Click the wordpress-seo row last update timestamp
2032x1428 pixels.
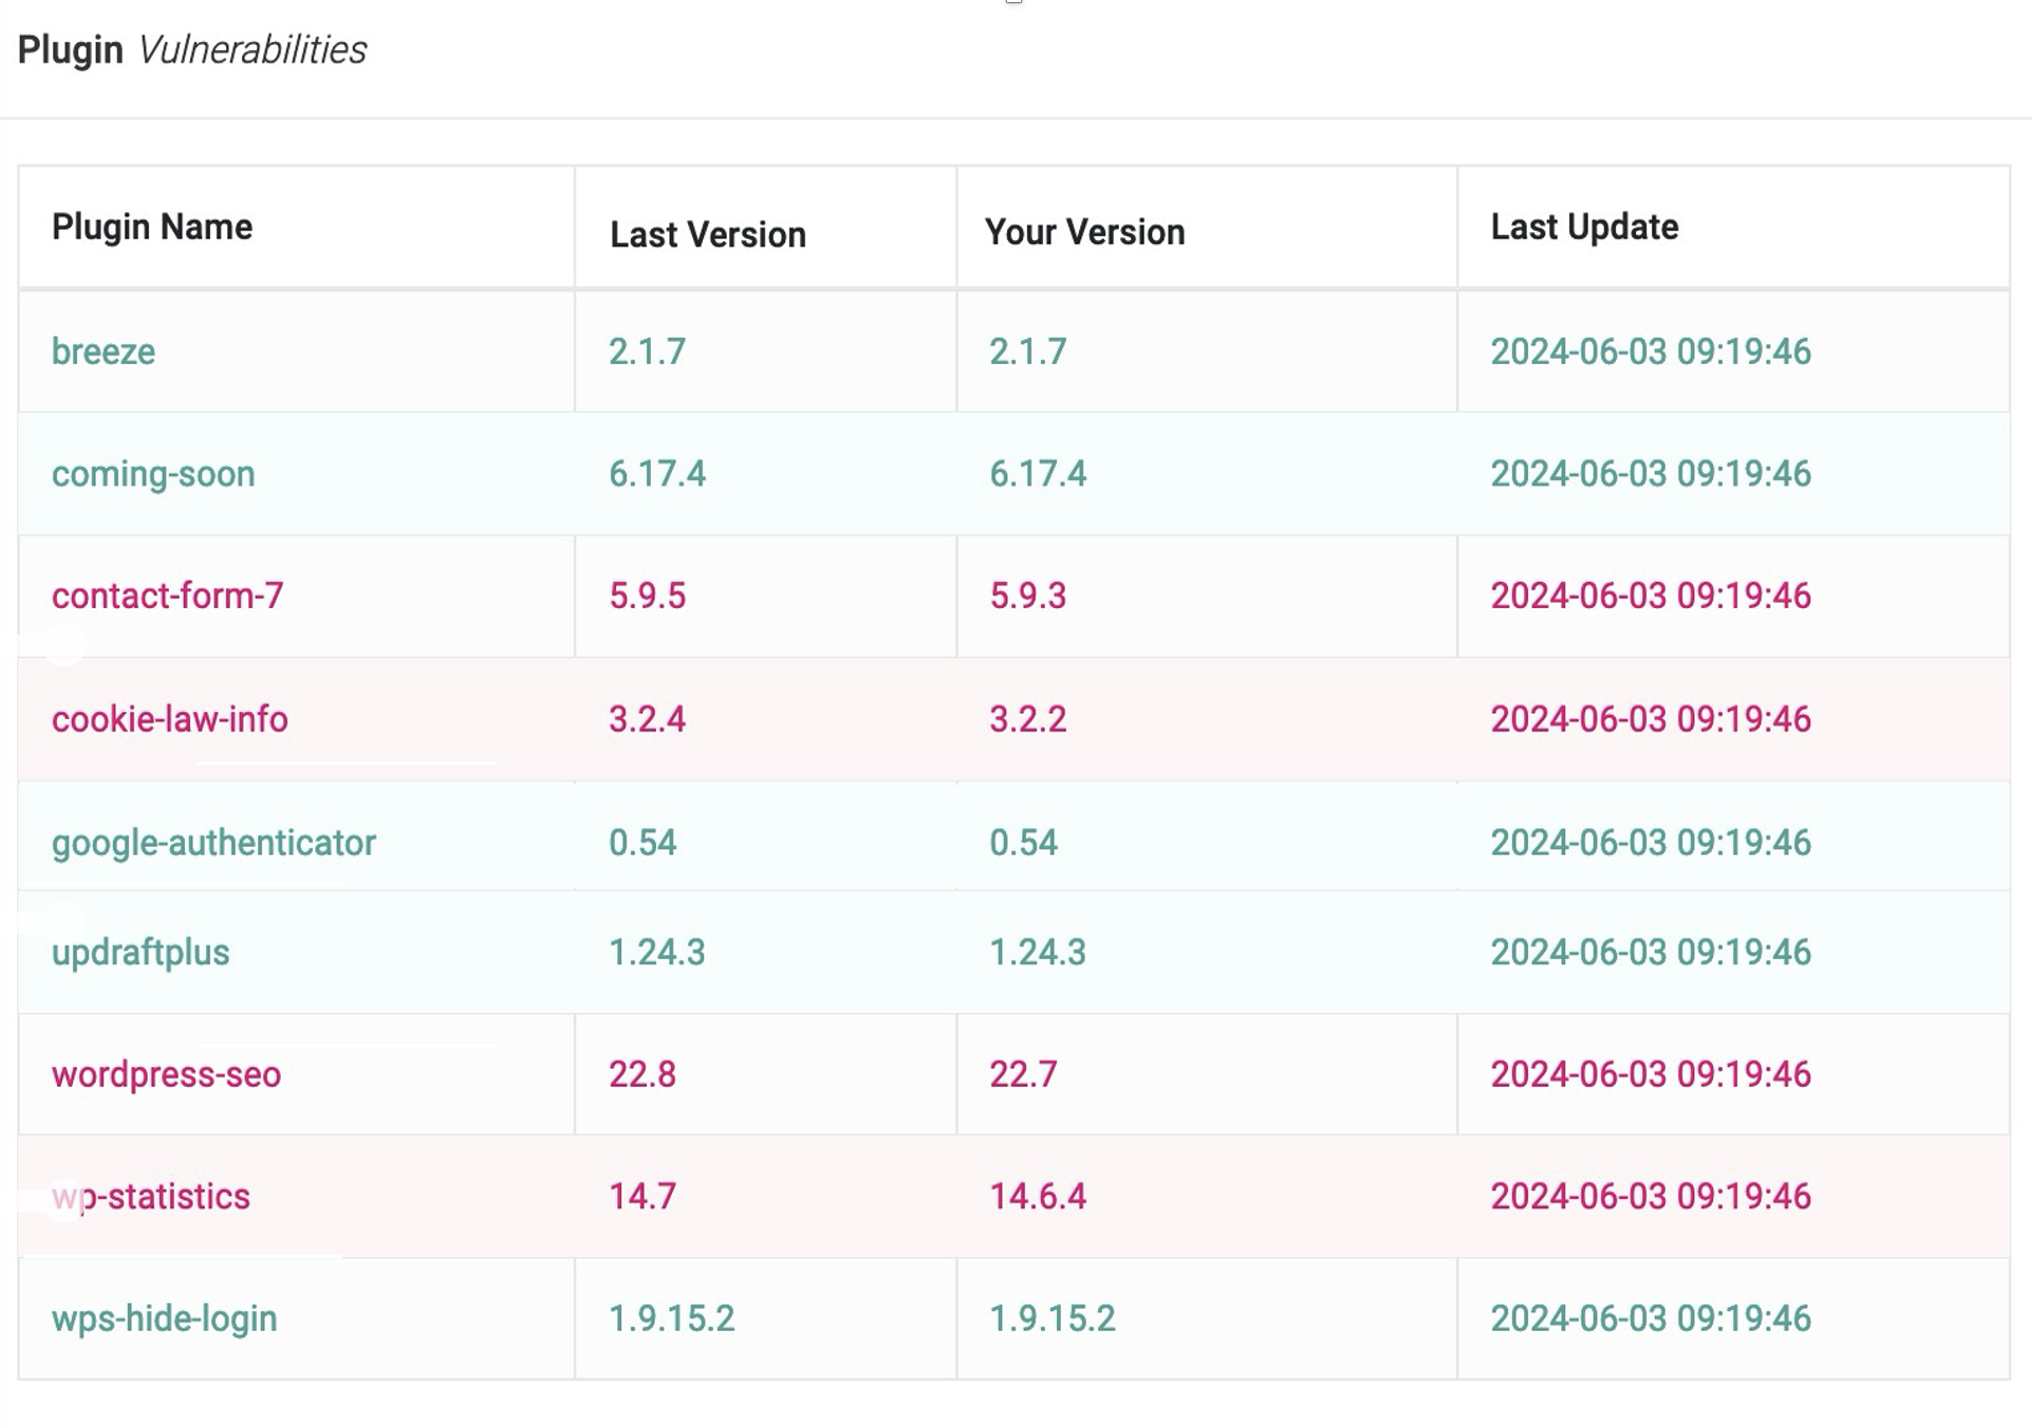(x=1651, y=1075)
